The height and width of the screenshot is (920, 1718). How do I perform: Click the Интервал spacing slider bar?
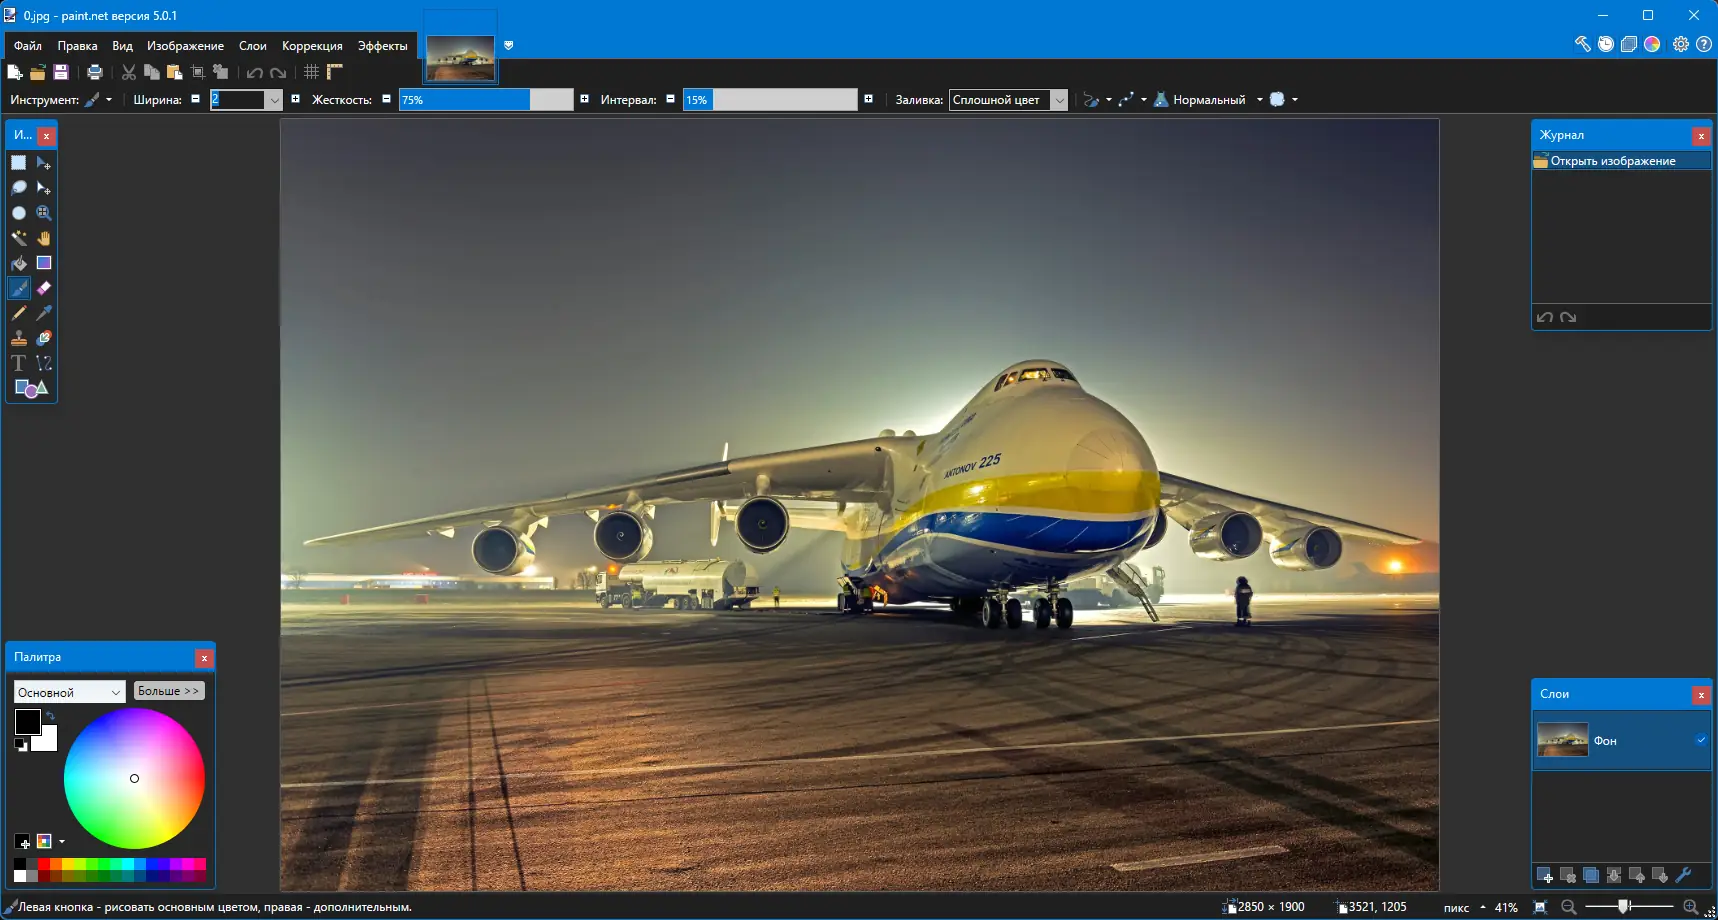(x=770, y=100)
